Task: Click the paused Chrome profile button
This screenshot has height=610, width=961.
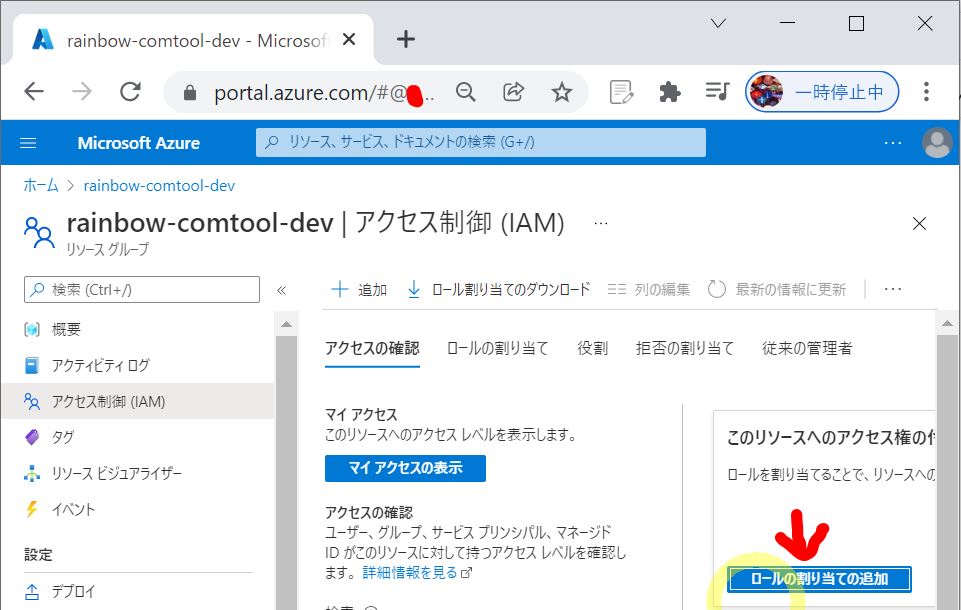Action: point(822,92)
